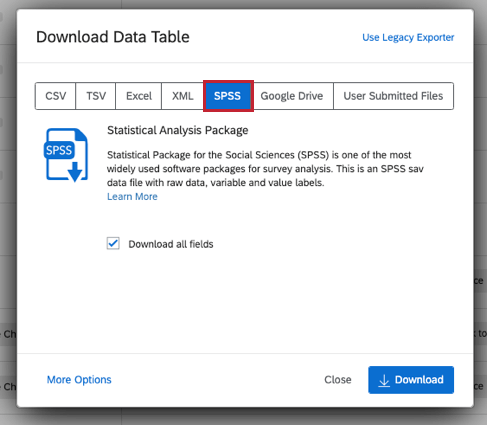Viewport: 487px width, 425px height.
Task: Close the dialog with the Close button
Action: pos(338,380)
